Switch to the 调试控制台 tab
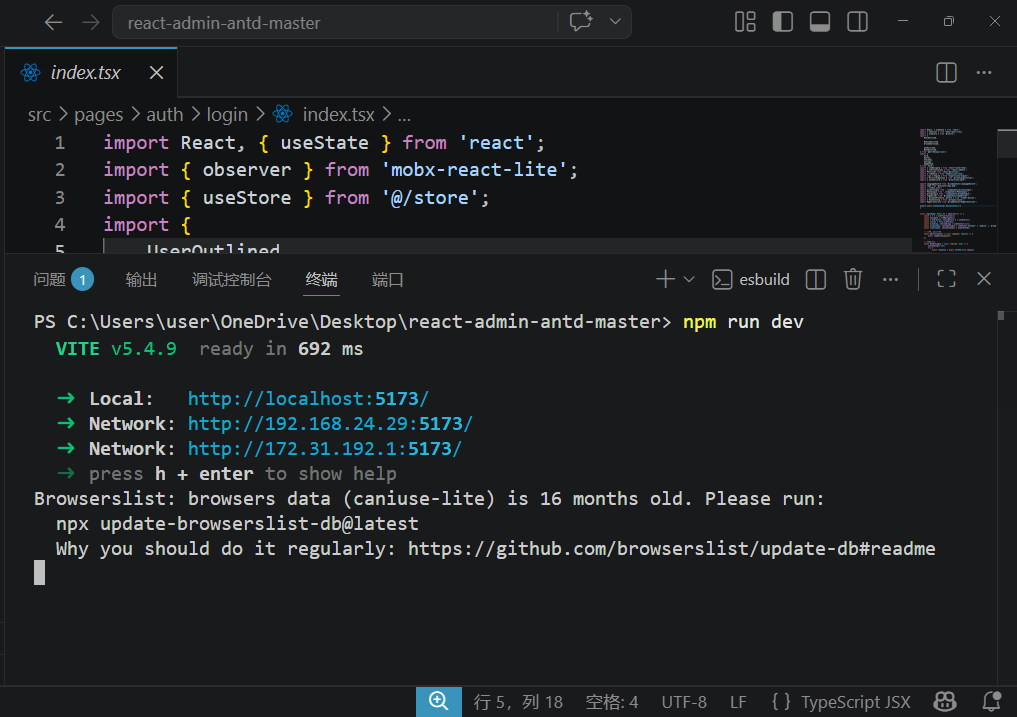1017x717 pixels. [x=231, y=280]
